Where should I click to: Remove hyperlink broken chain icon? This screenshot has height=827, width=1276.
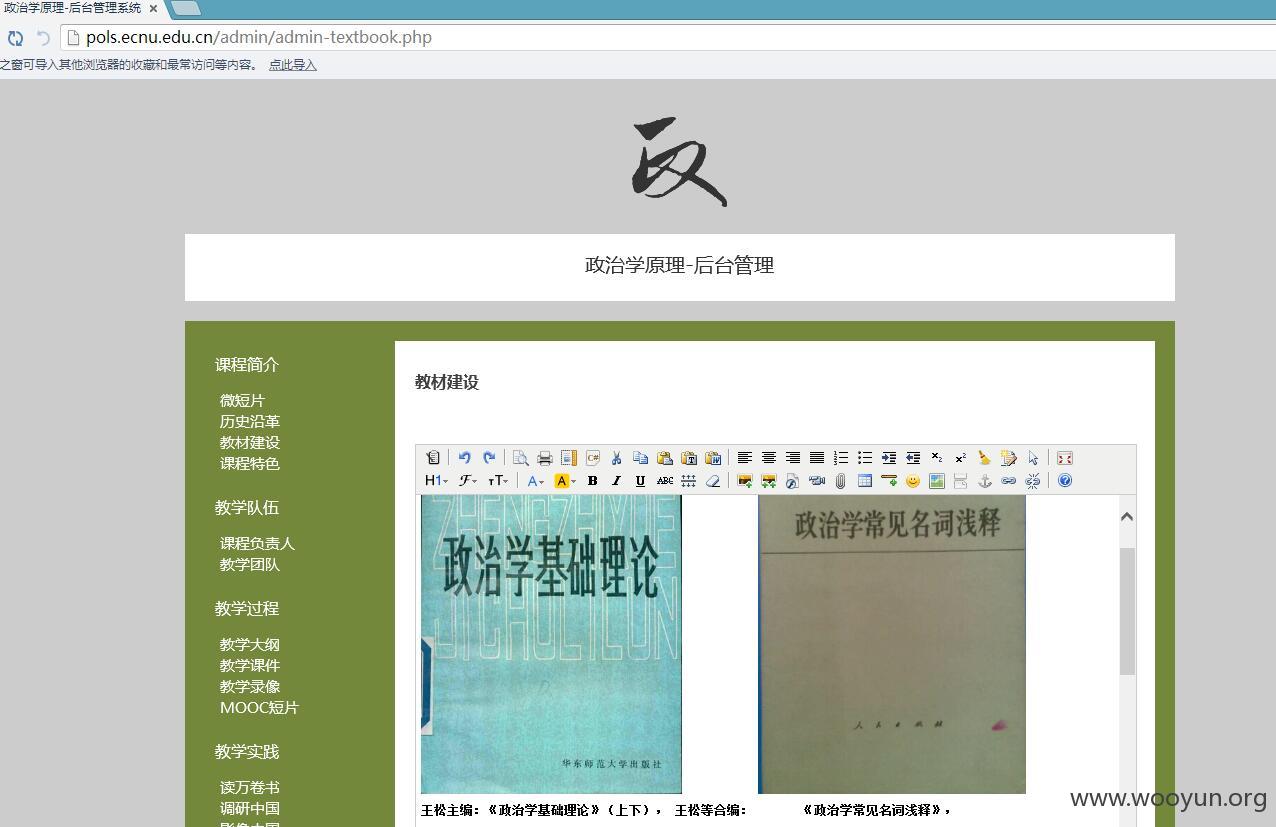pyautogui.click(x=1032, y=481)
